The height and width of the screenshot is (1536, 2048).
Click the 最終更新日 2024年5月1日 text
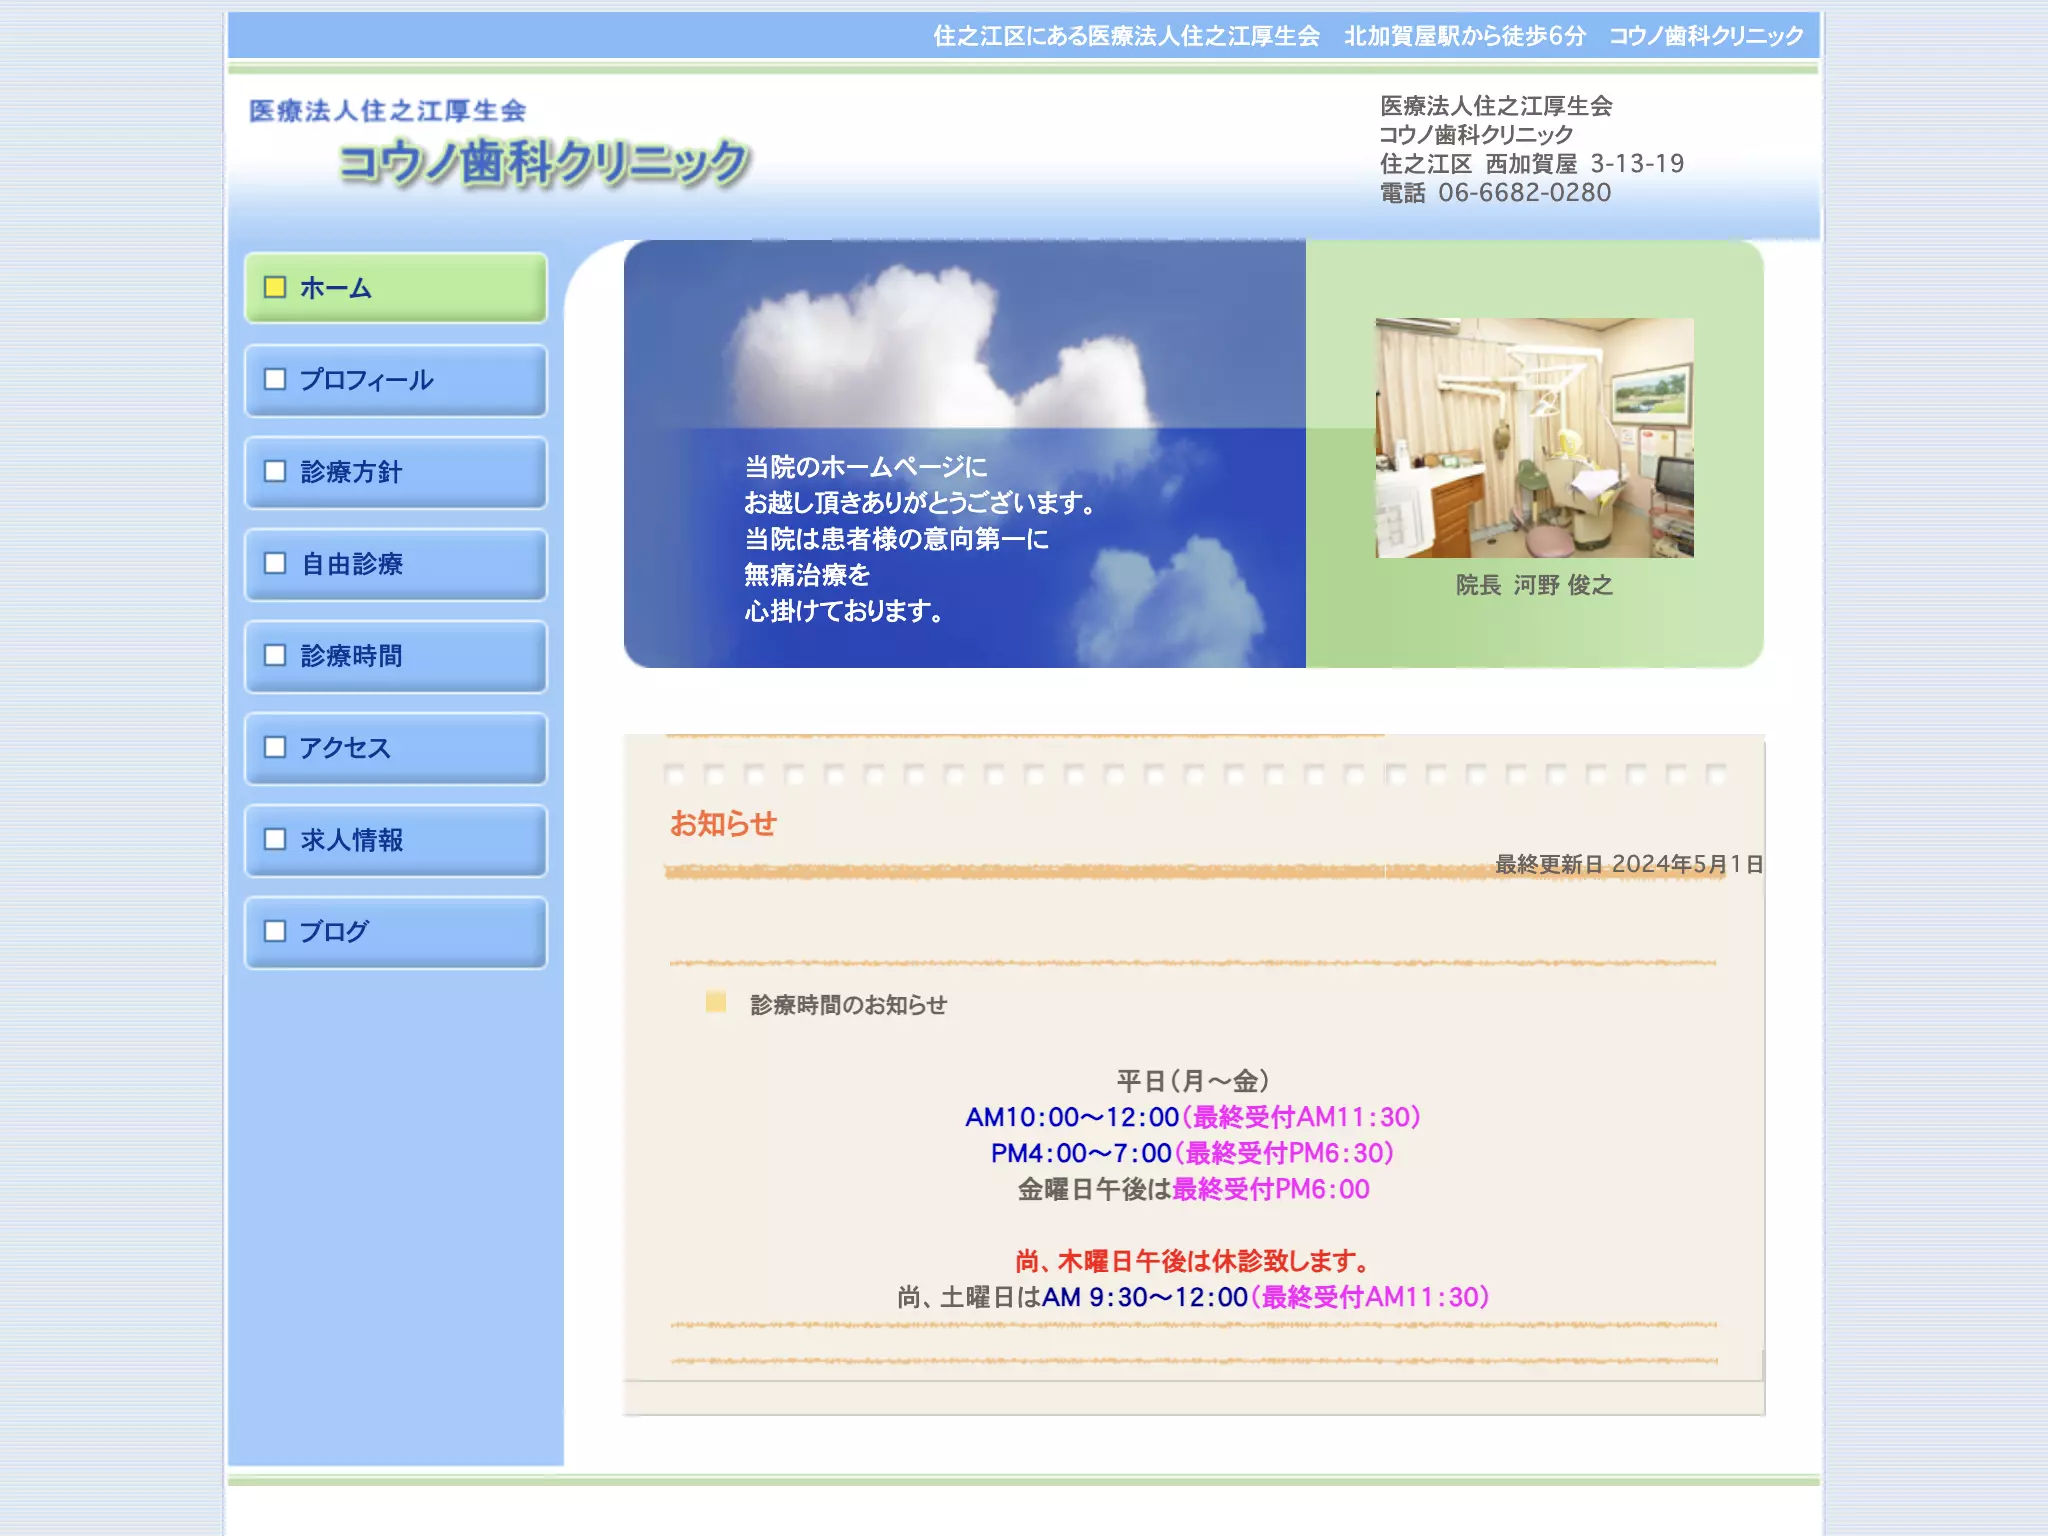point(1629,864)
